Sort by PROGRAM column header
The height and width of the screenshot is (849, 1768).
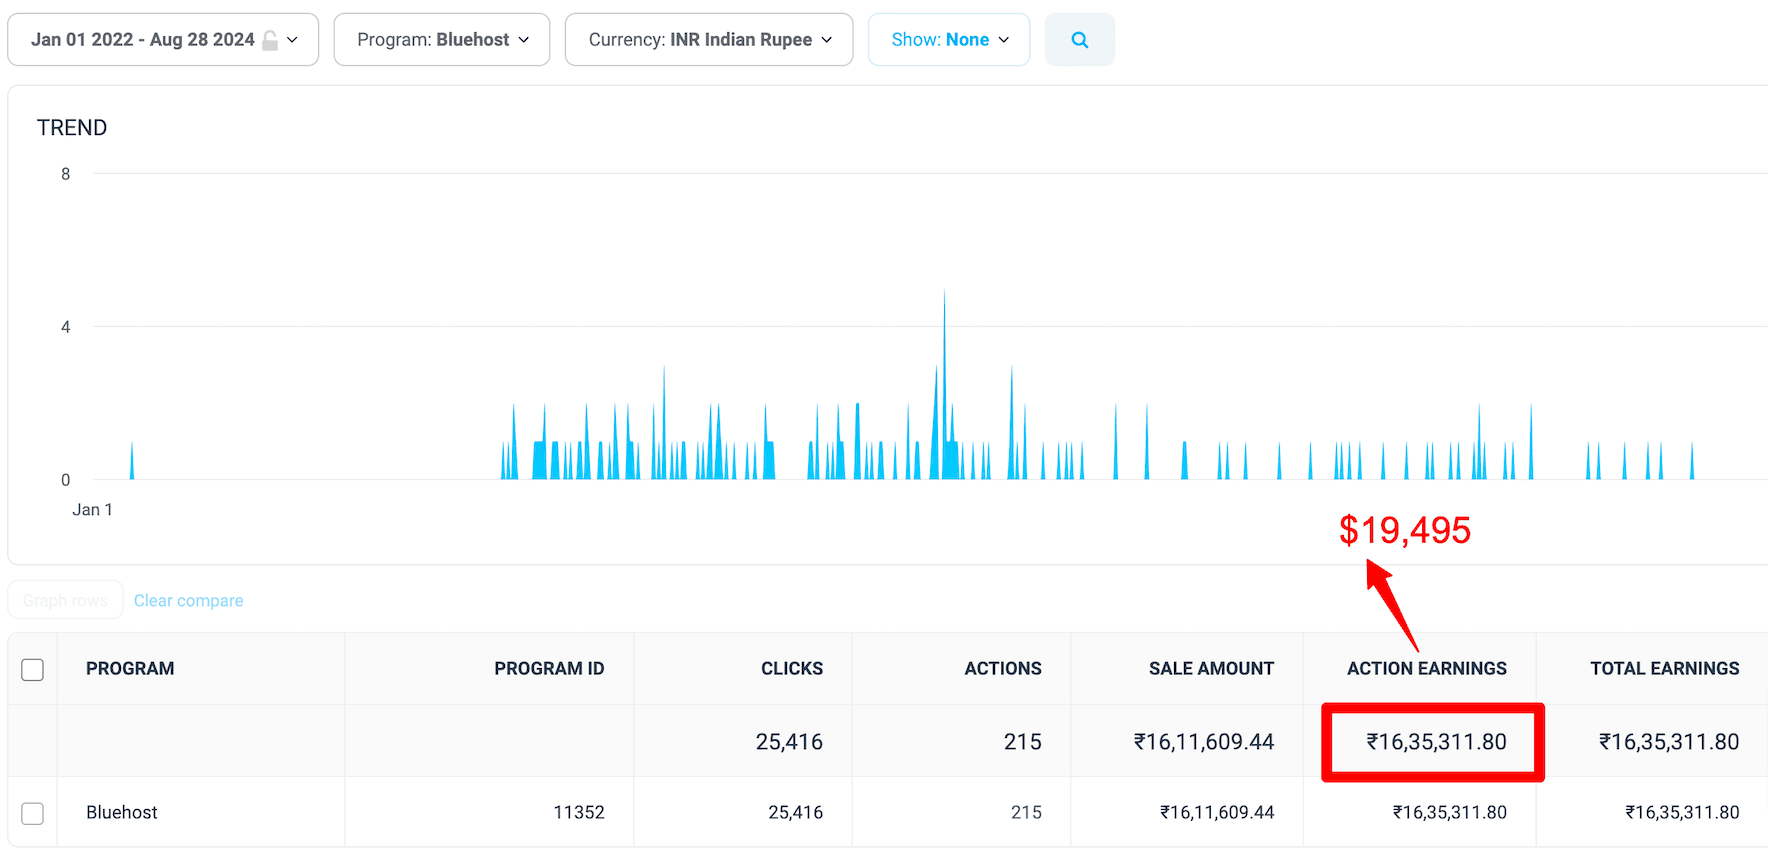130,668
